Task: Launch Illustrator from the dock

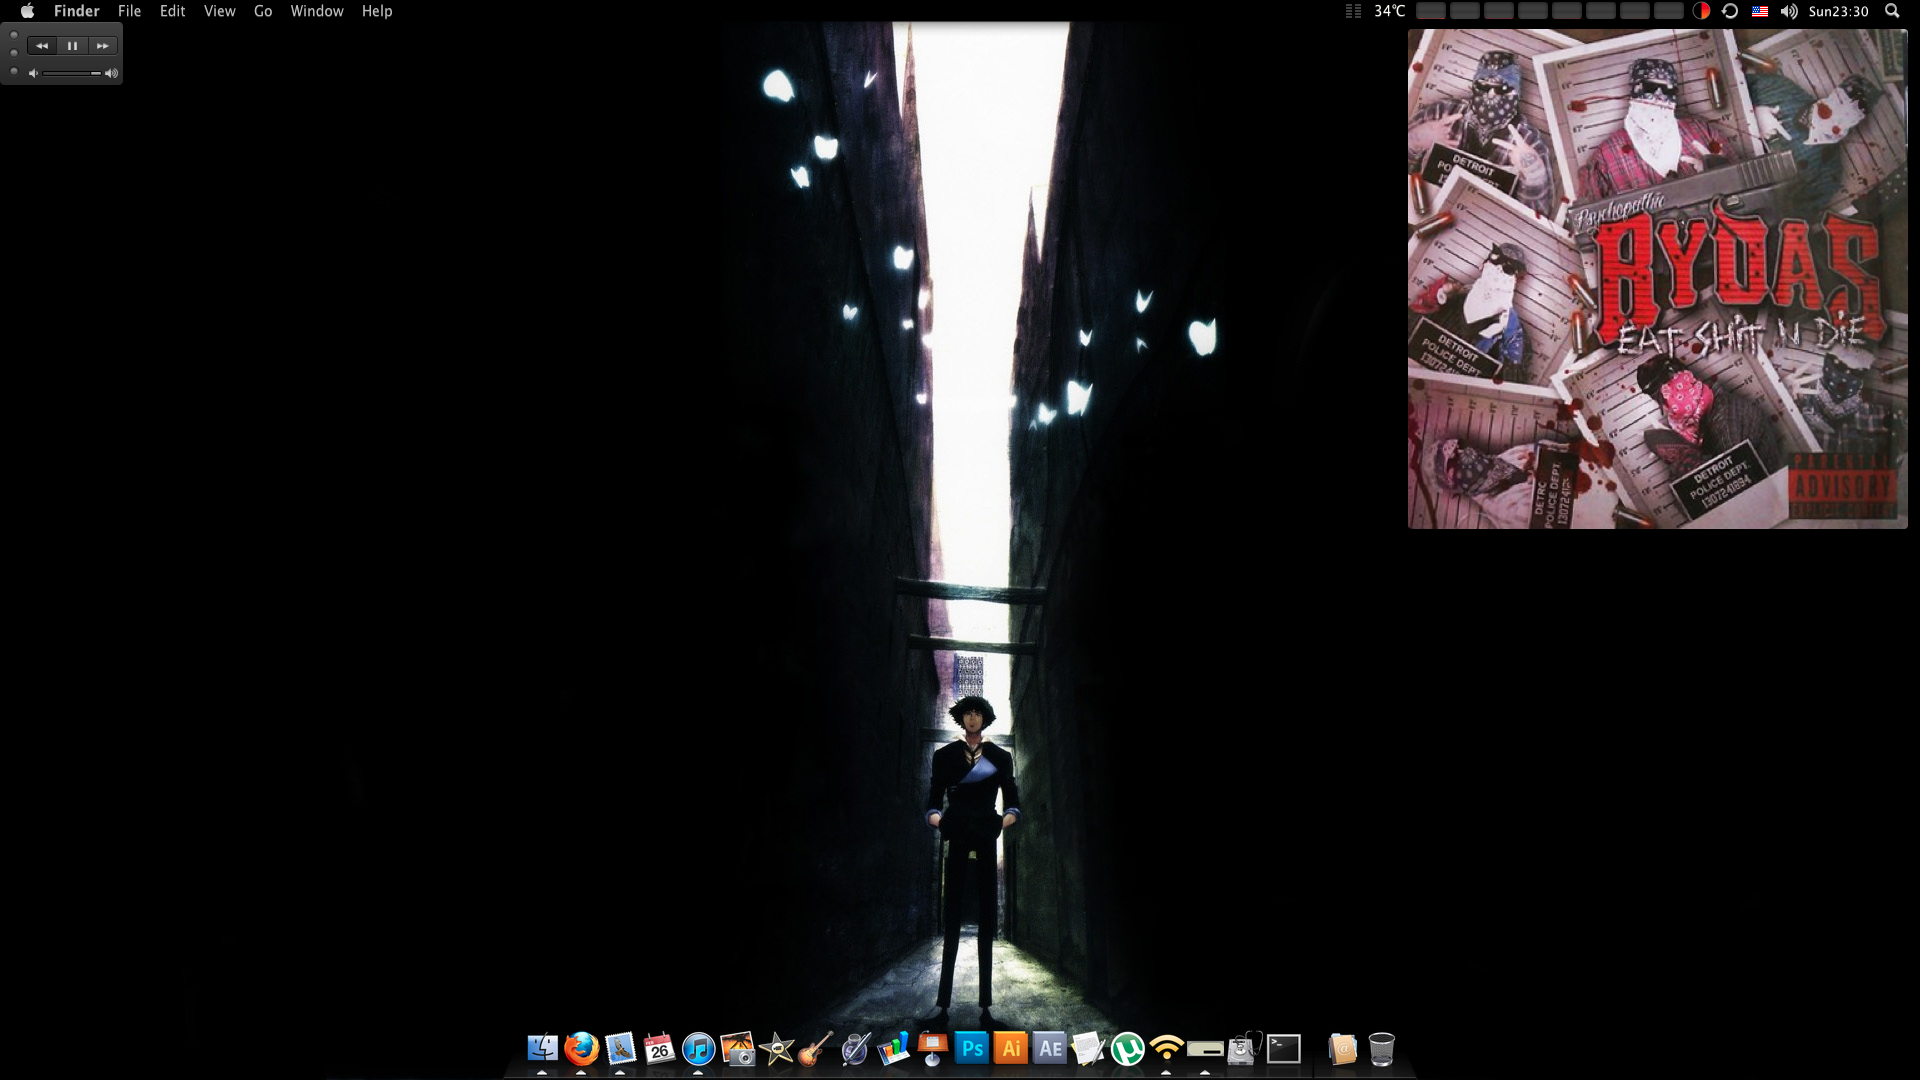Action: (1010, 1048)
